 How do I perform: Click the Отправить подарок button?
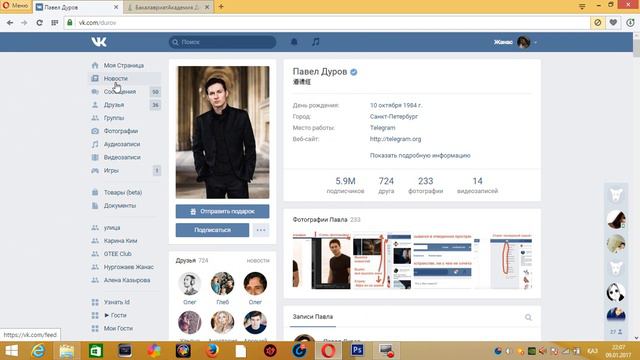[x=222, y=211]
